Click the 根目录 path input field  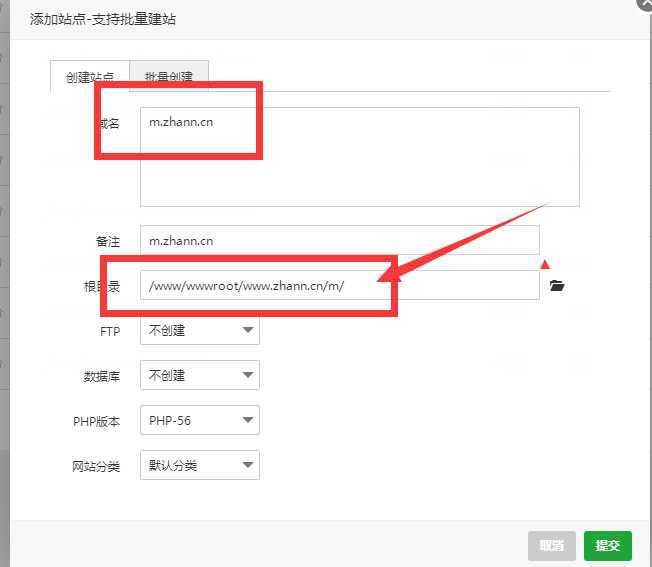pos(340,285)
